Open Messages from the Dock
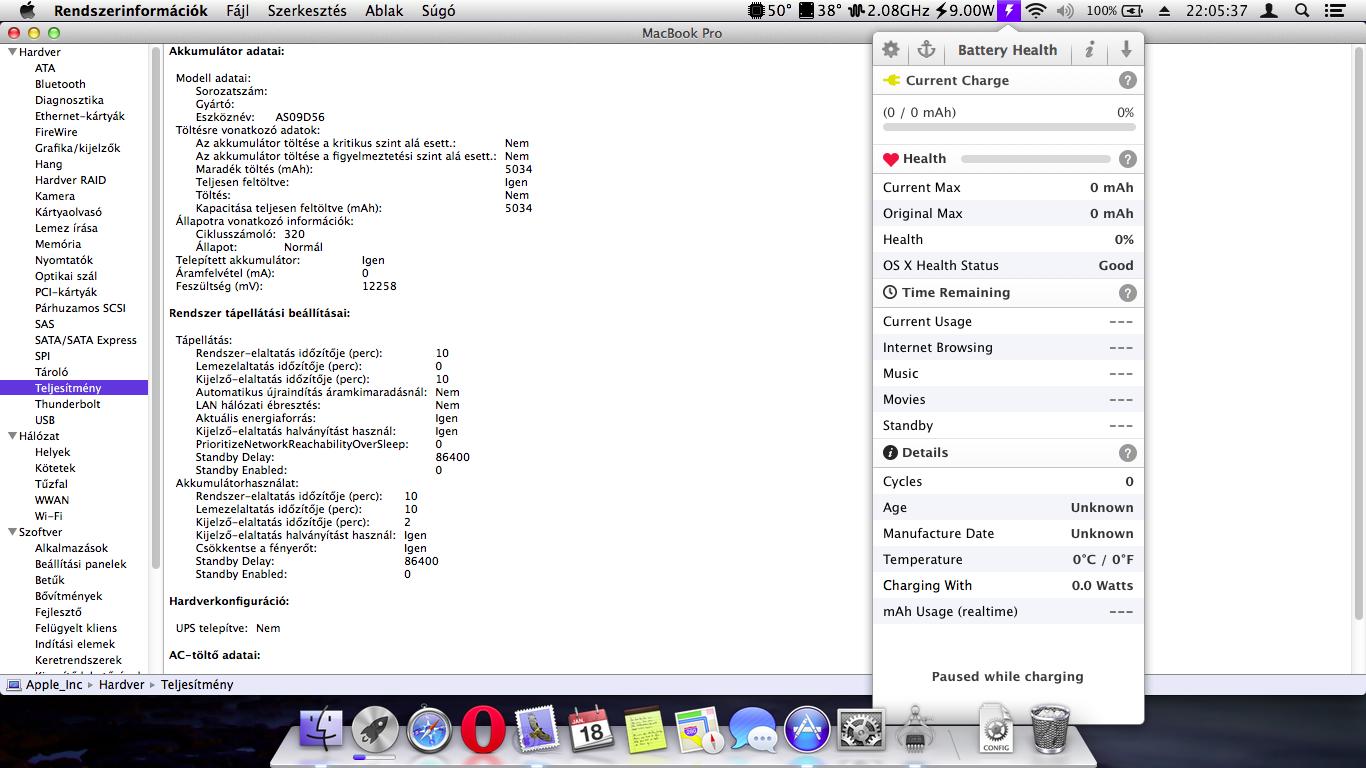Screen dimensions: 1366x768 click(x=753, y=729)
